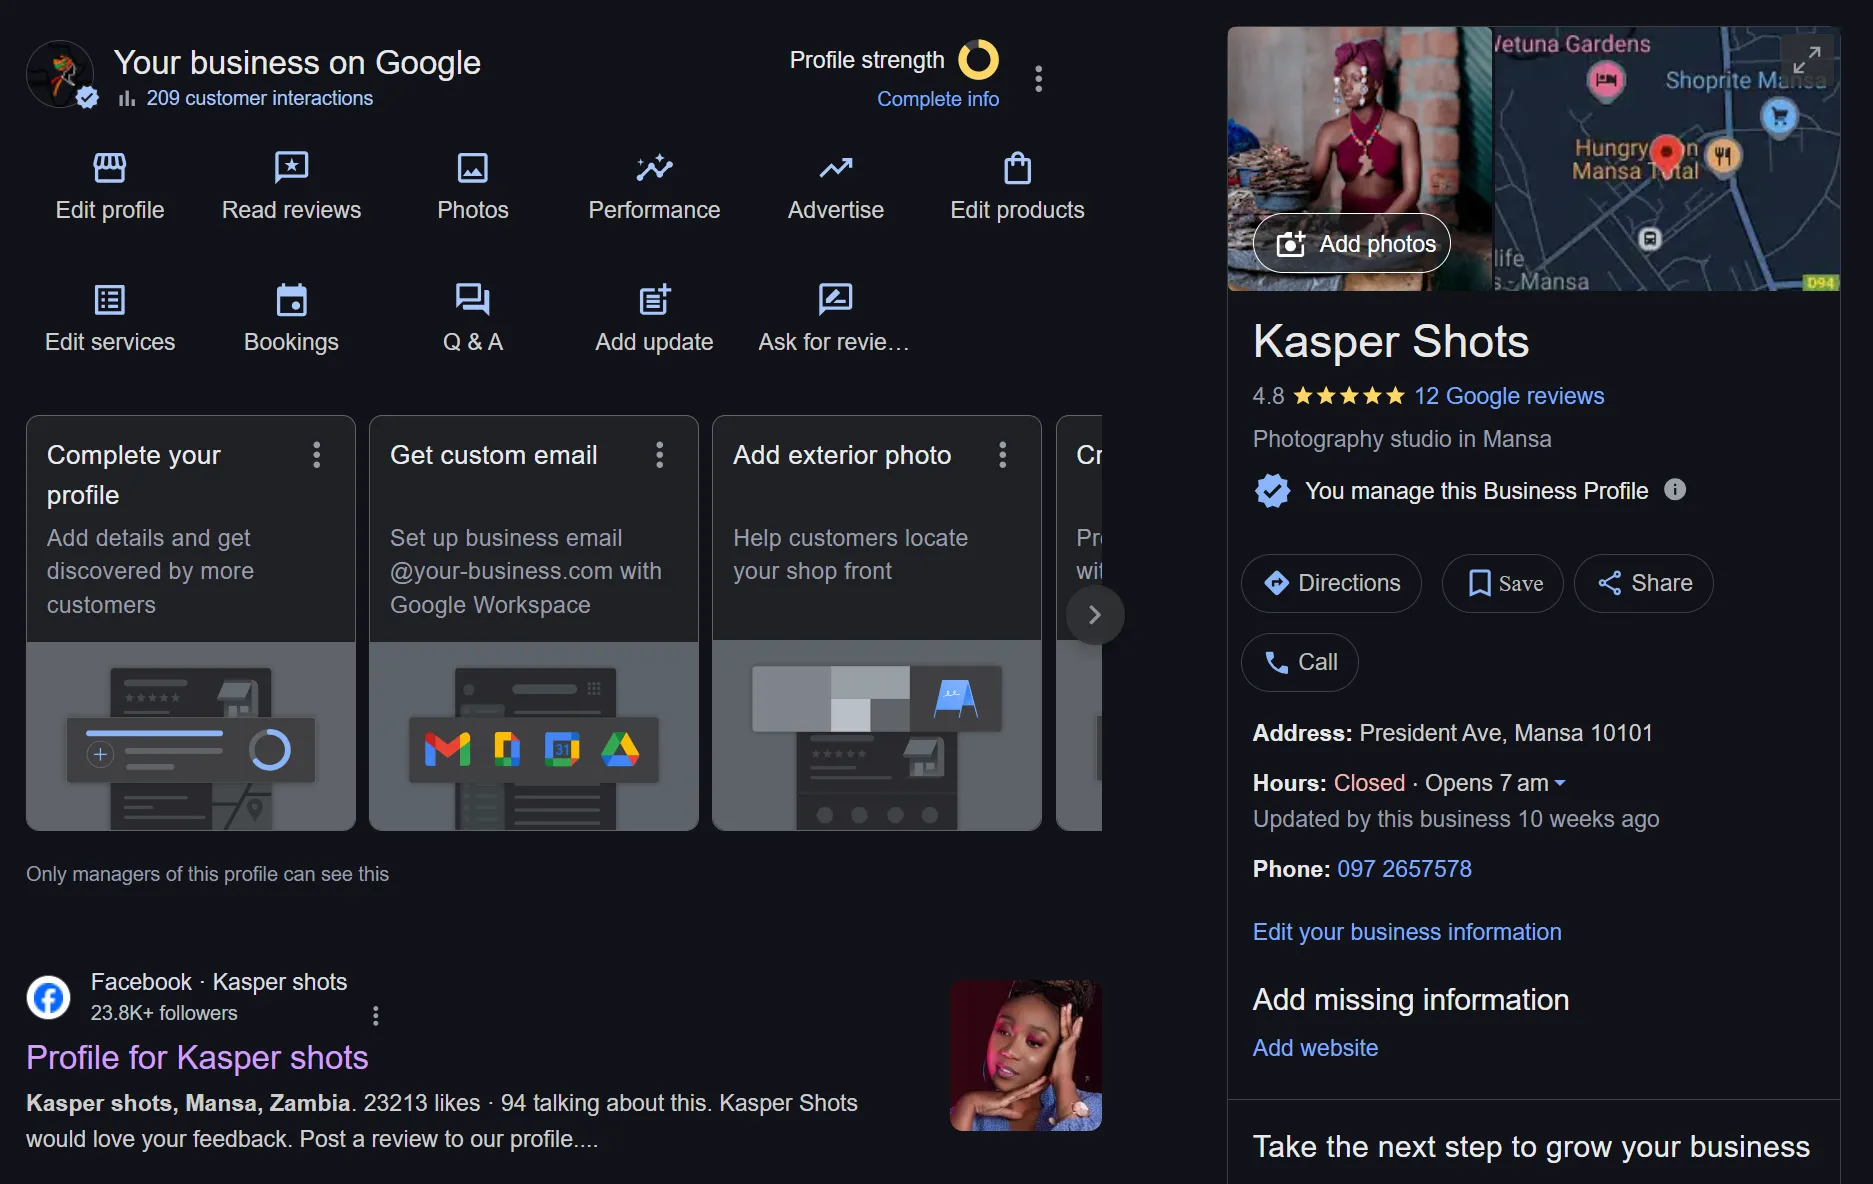
Task: Open the Bookings calendar icon
Action: [x=291, y=299]
